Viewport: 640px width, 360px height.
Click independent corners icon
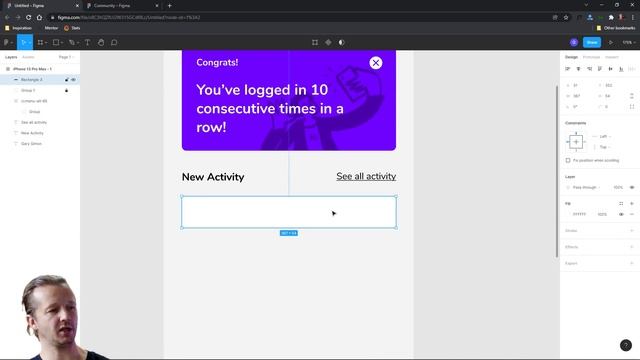[x=632, y=107]
